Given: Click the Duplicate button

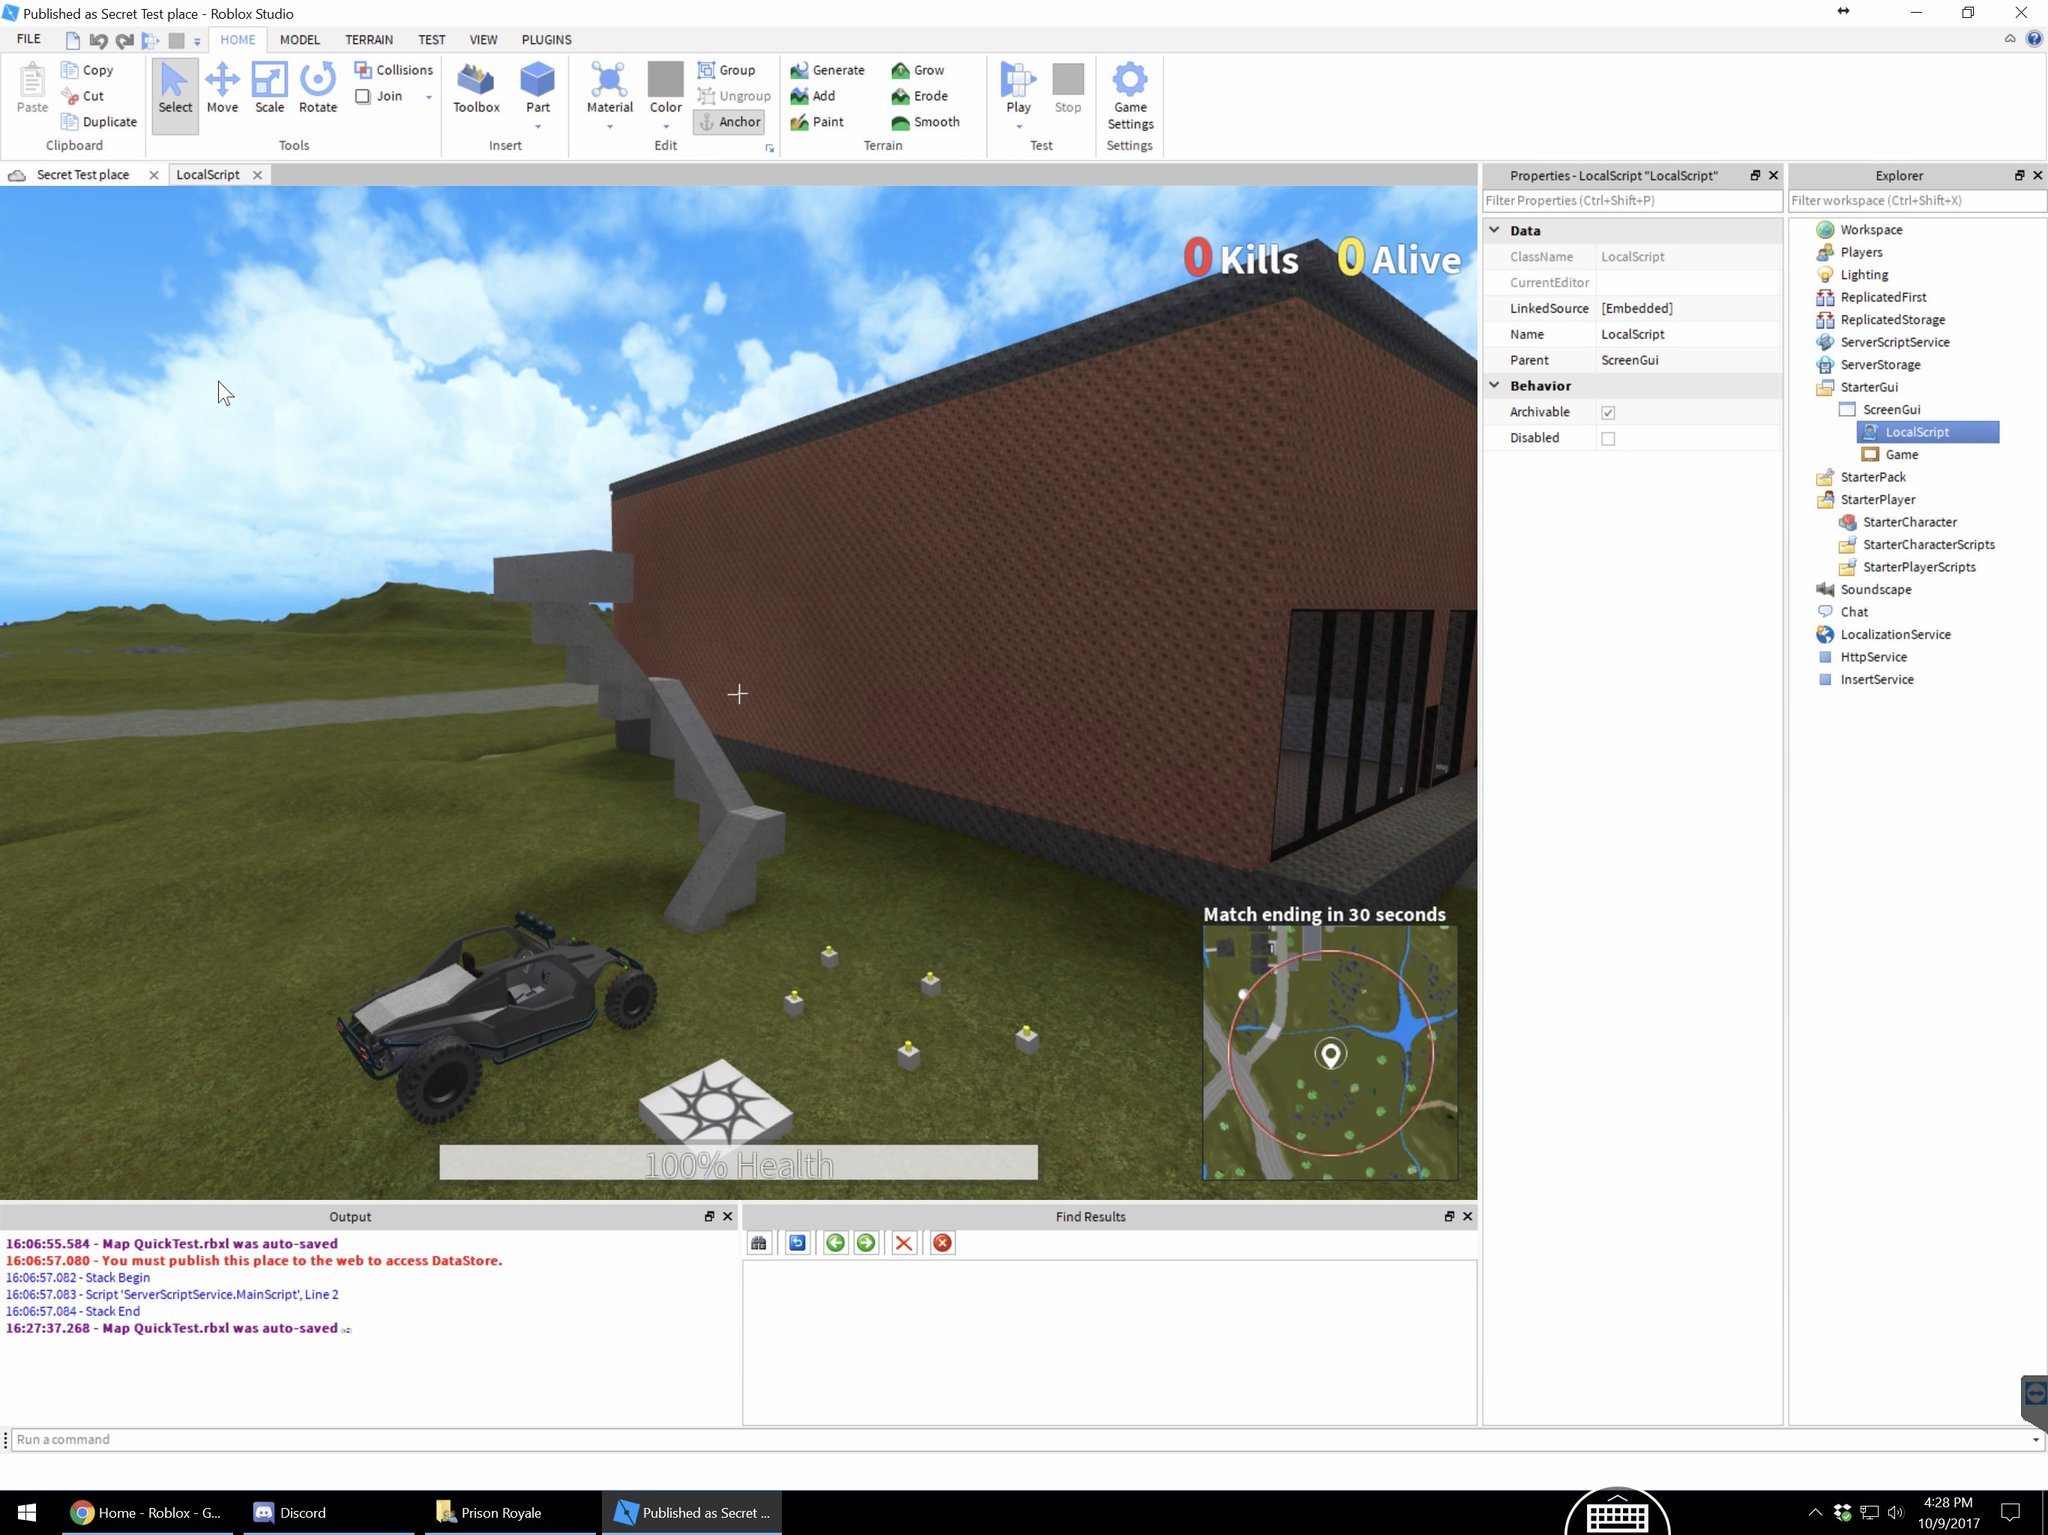Looking at the screenshot, I should [99, 122].
